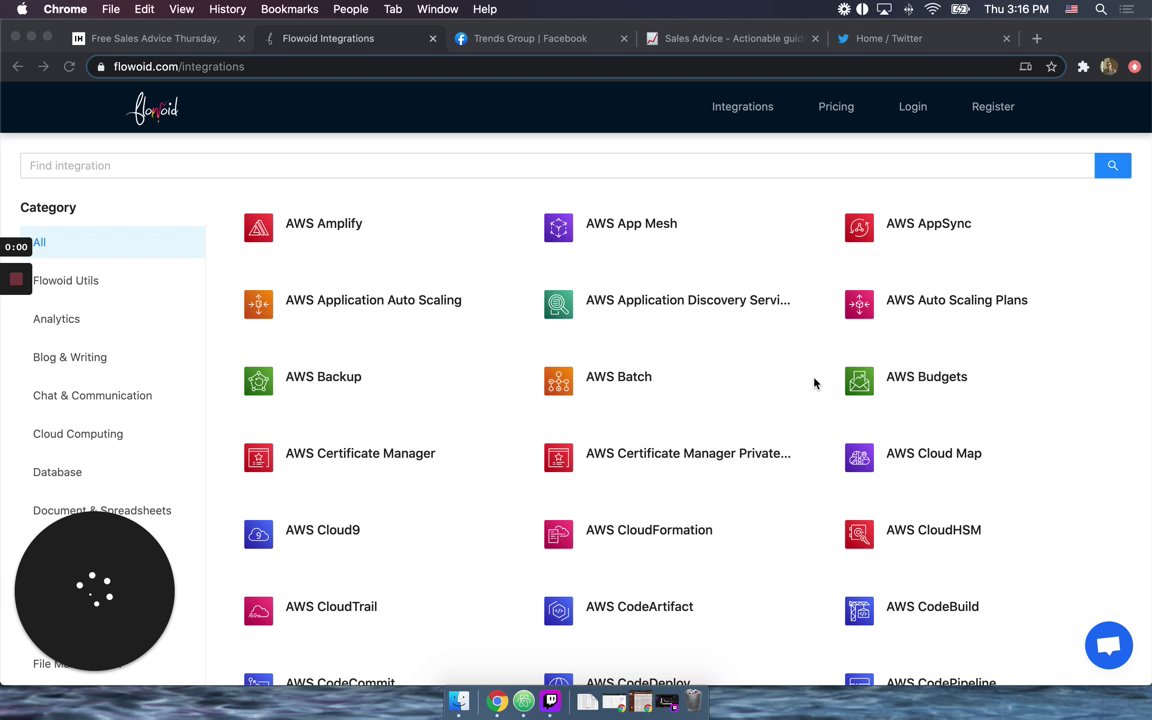This screenshot has width=1152, height=720.
Task: Click the Login link
Action: pyautogui.click(x=912, y=107)
